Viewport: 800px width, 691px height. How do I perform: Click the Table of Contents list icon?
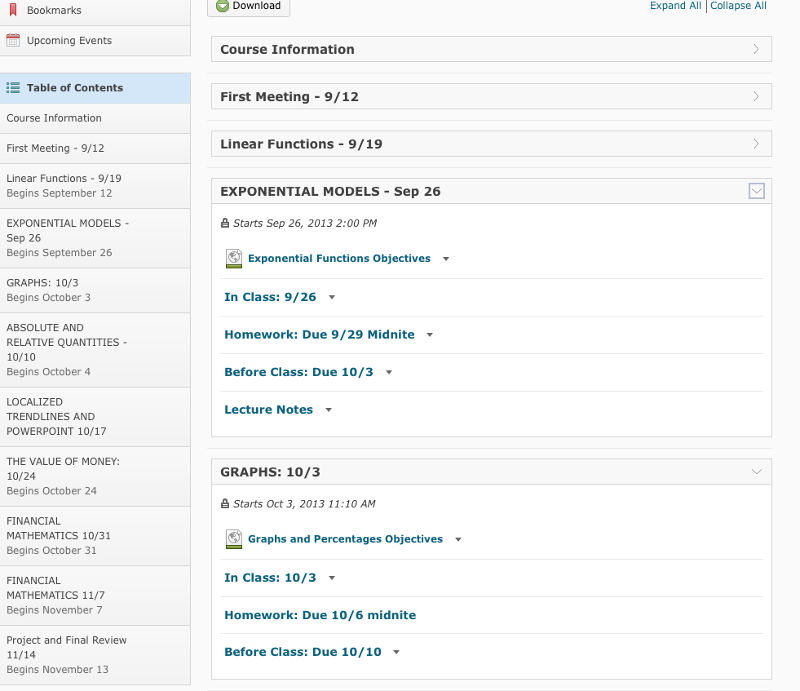[x=13, y=88]
